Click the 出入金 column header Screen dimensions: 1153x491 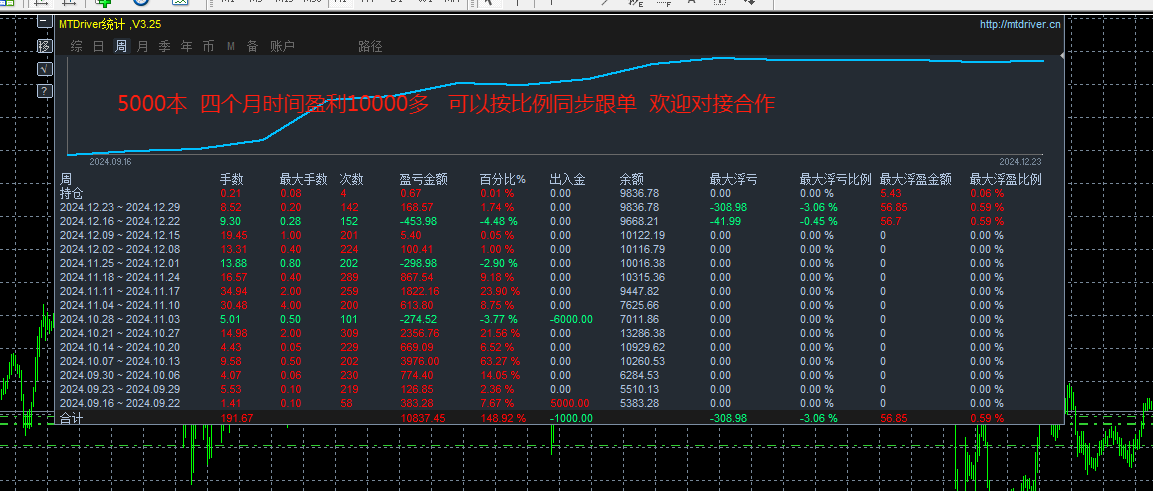pos(568,179)
